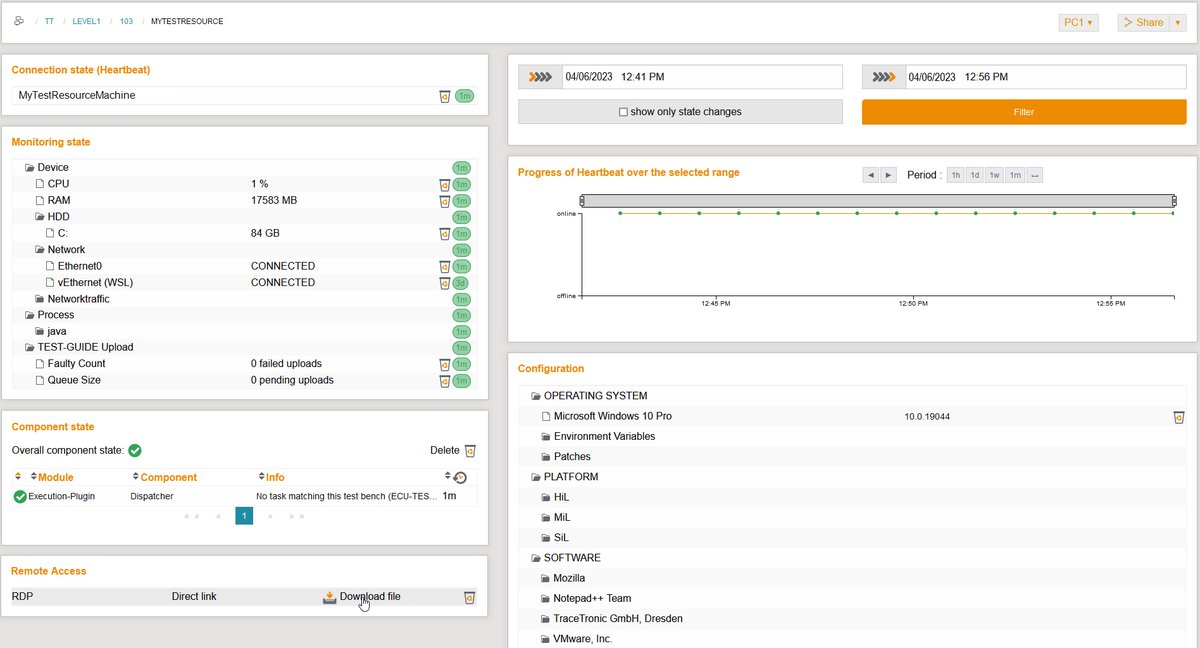This screenshot has height=648, width=1200.
Task: Open the RDP Direct link
Action: point(193,596)
